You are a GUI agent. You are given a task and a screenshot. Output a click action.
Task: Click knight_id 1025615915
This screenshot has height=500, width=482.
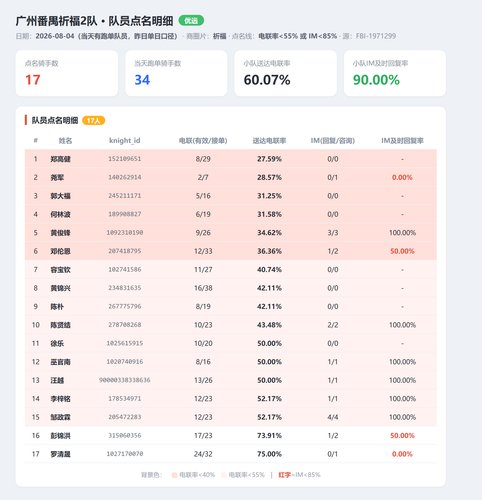[125, 343]
